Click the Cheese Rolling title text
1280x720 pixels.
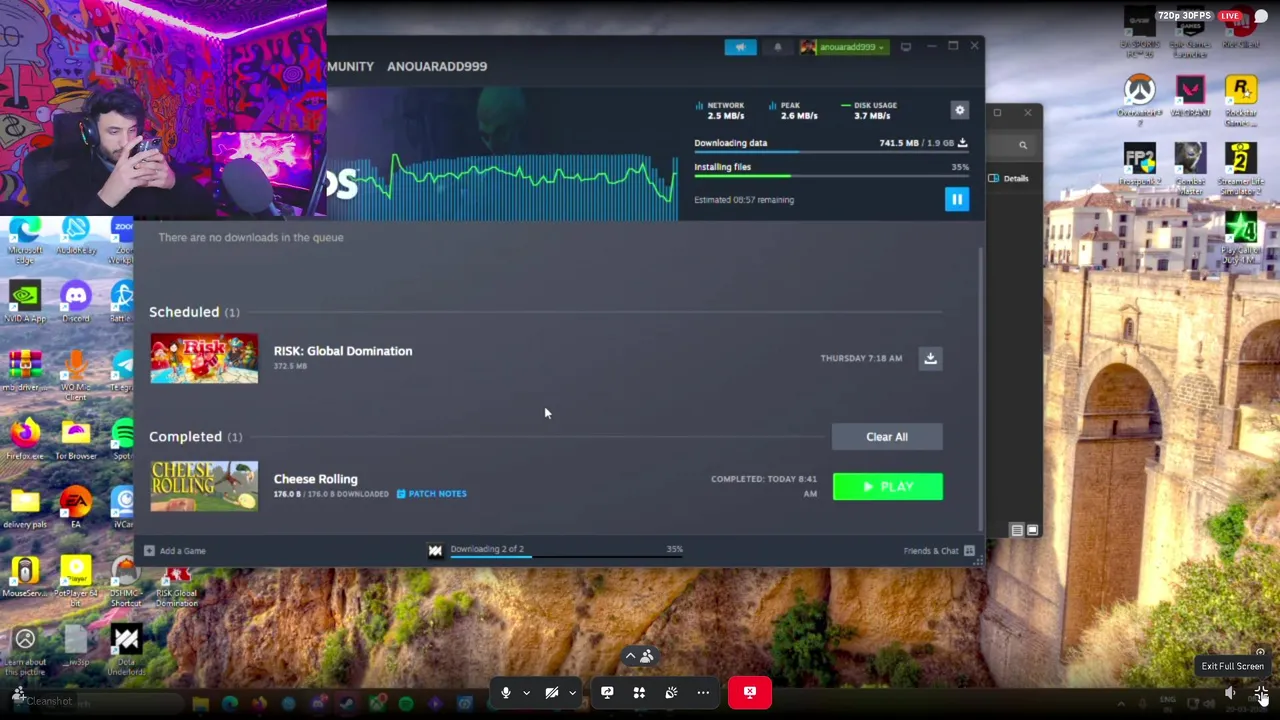coord(316,479)
